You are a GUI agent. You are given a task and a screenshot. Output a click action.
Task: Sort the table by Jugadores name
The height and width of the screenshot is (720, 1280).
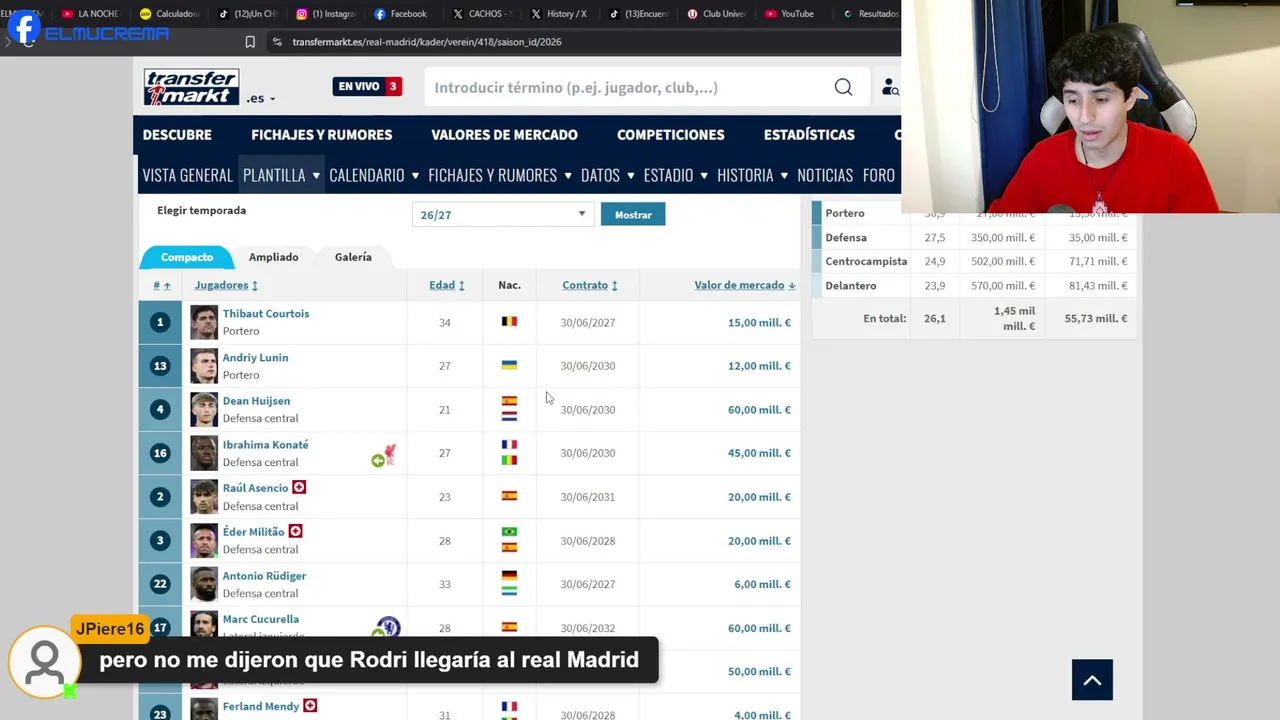click(x=226, y=285)
